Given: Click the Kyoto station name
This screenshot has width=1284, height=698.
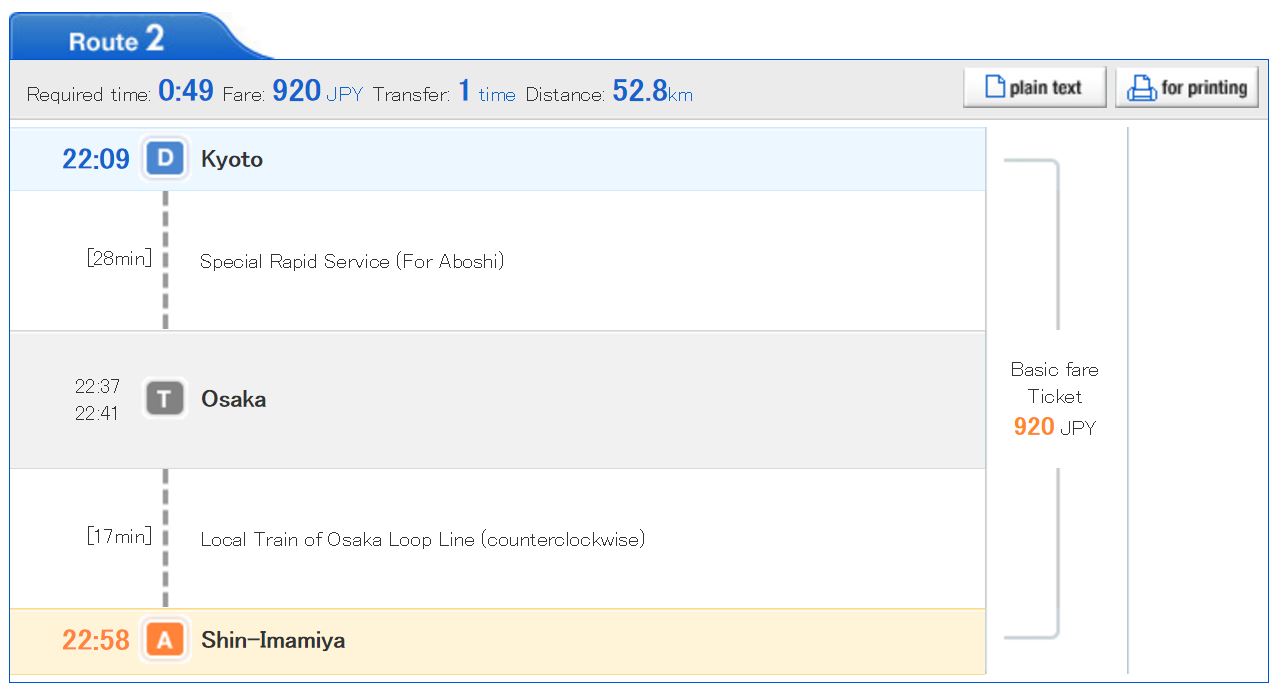Looking at the screenshot, I should pos(232,159).
